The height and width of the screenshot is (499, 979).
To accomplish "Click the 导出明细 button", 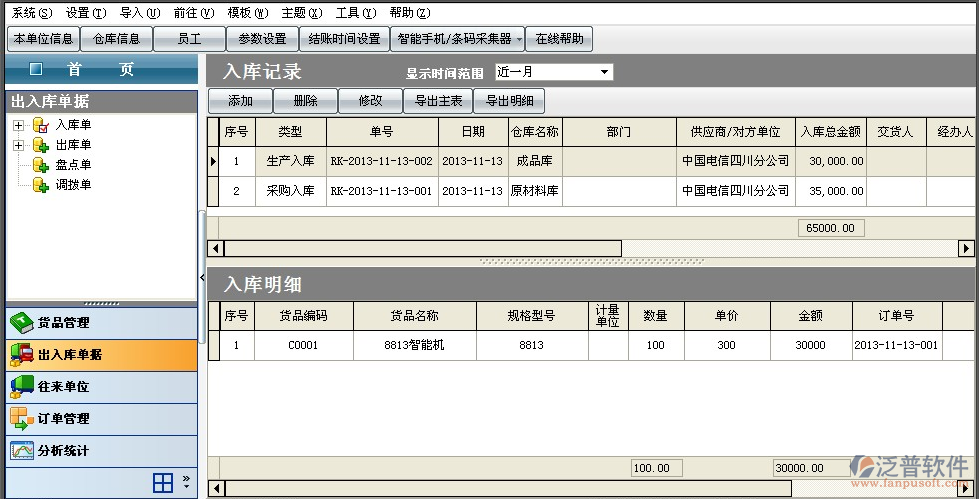I will coord(509,101).
